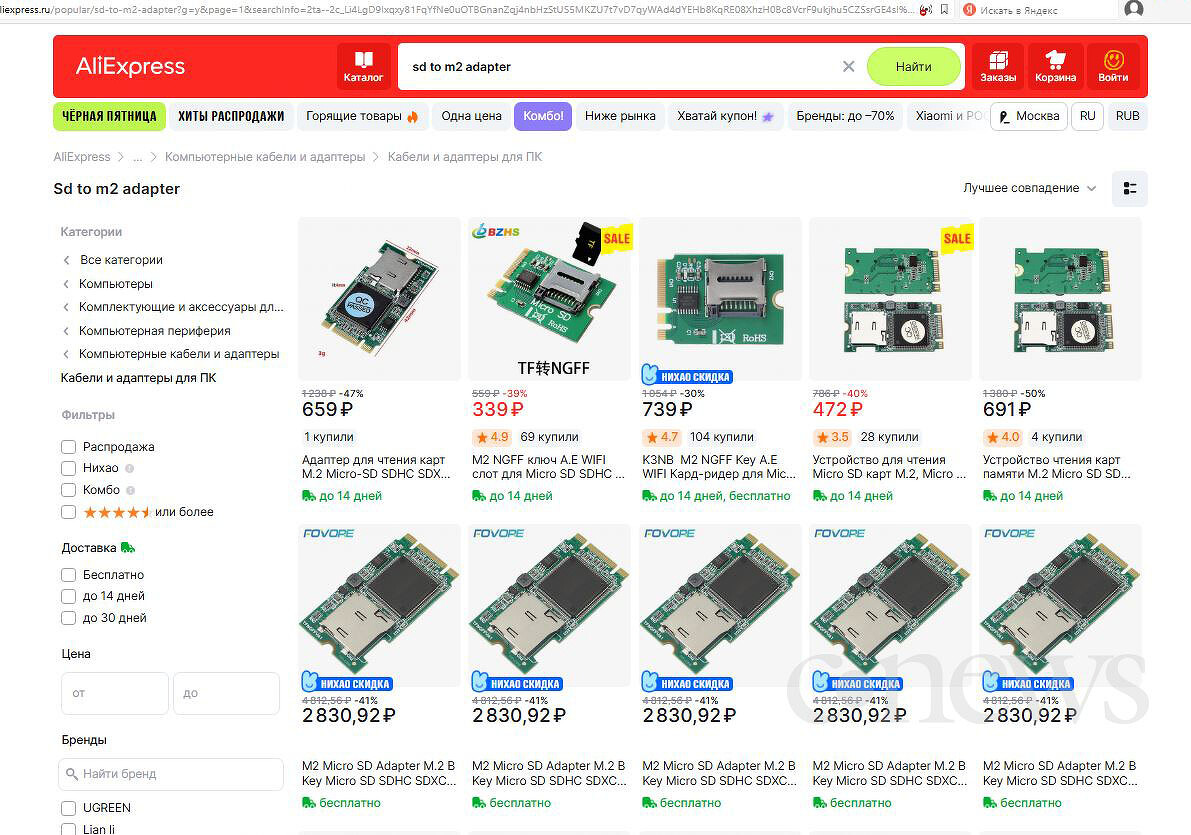
Task: Expand the collapsed breadcrumb ellipsis
Action: coord(138,157)
